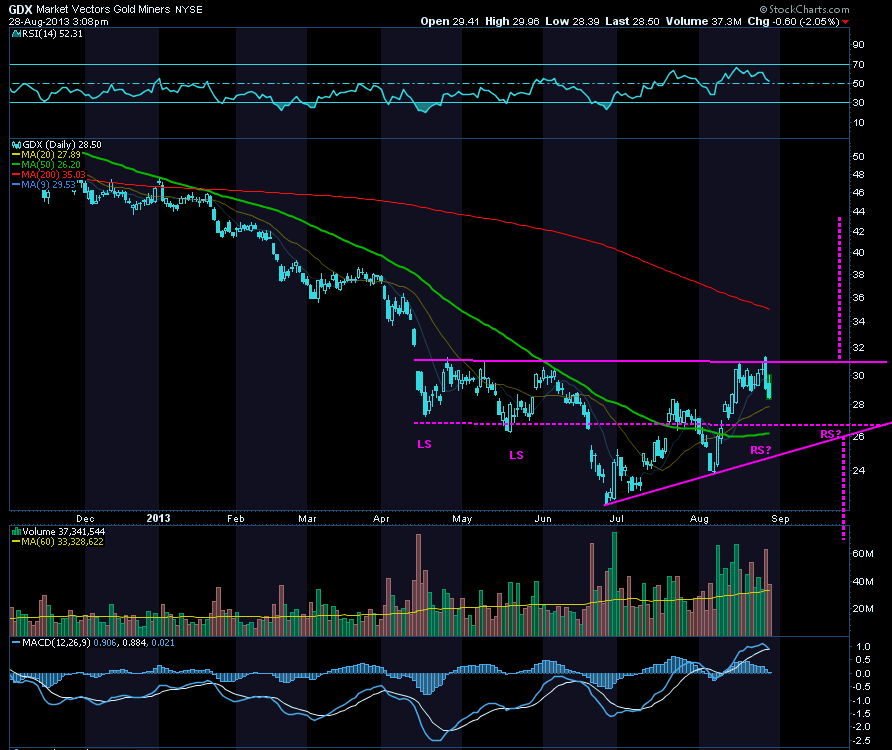Click the yellow MA(20) legend color marker
Viewport: 892px width, 750px height.
pyautogui.click(x=16, y=155)
